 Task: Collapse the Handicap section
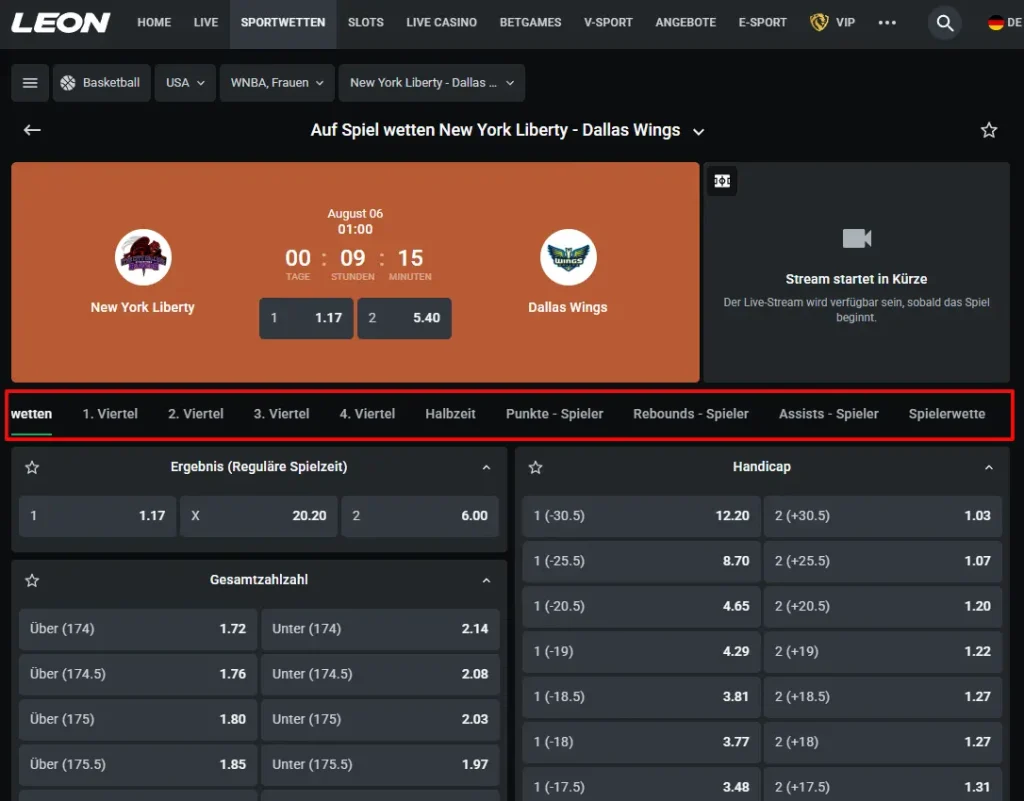(x=989, y=467)
